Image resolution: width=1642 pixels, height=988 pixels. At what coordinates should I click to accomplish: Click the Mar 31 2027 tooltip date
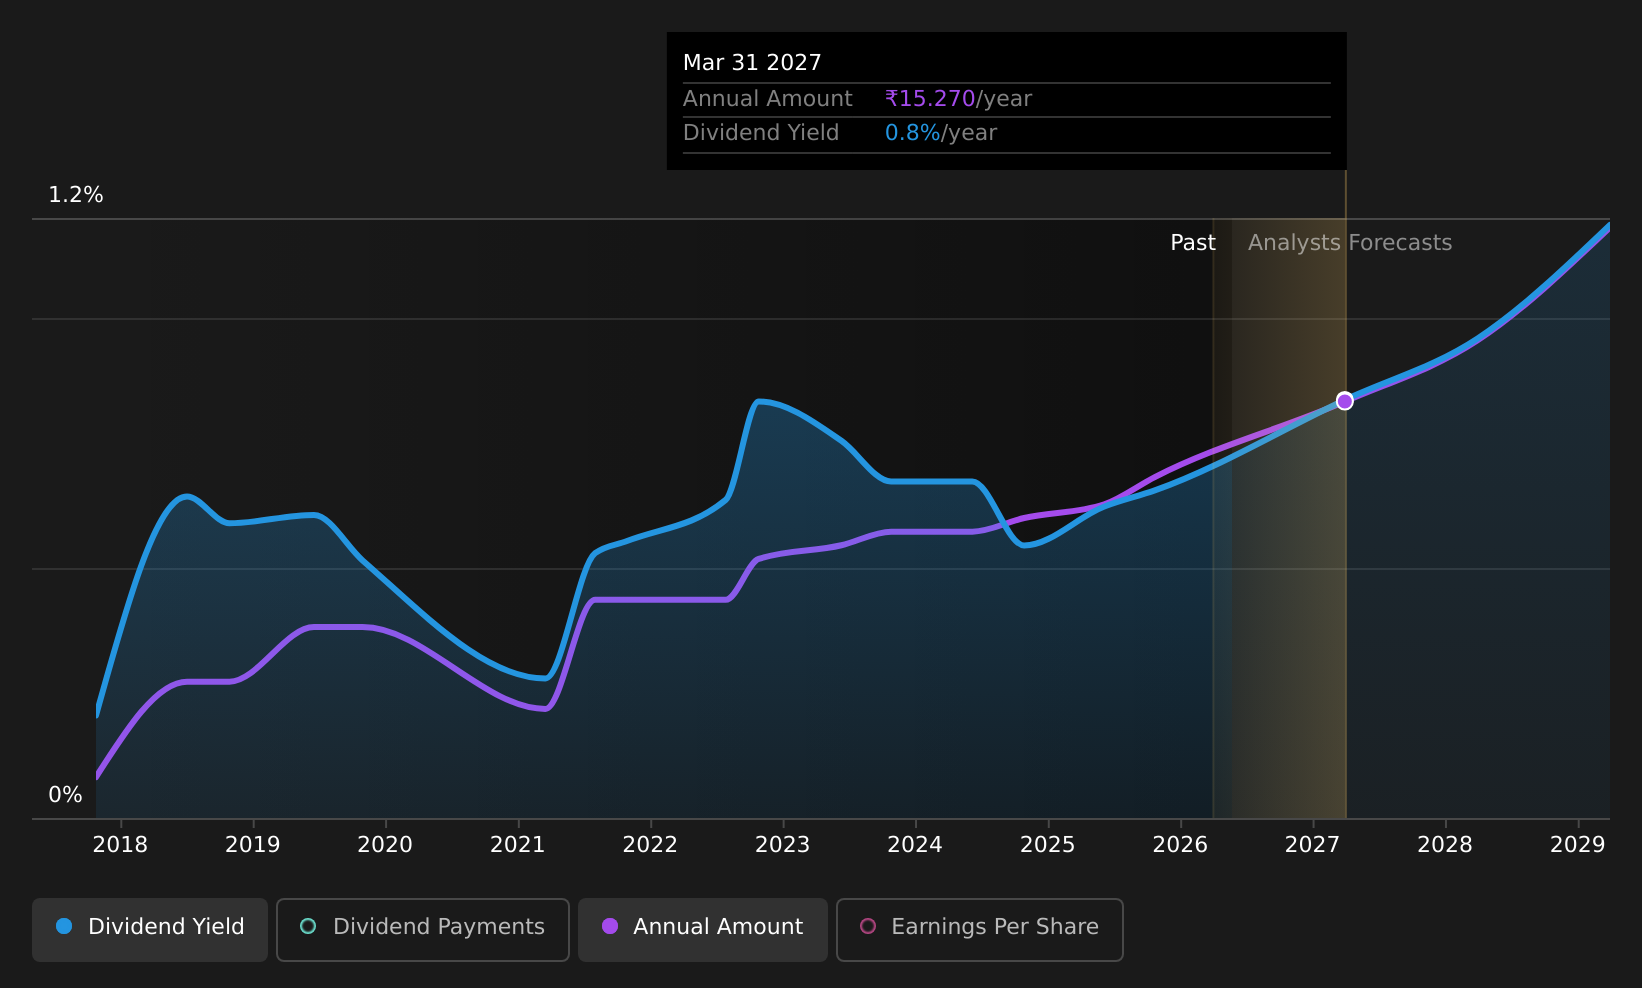coord(752,63)
